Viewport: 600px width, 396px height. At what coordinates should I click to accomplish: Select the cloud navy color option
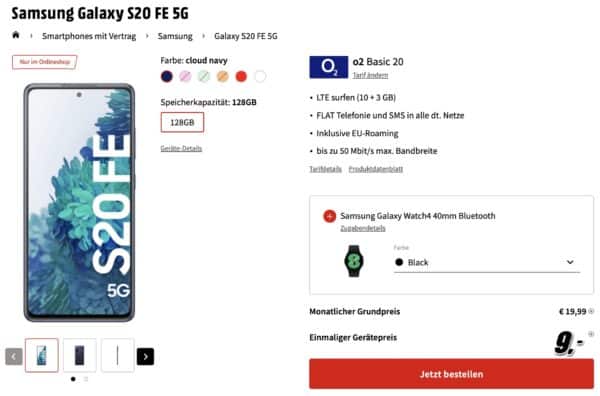coord(167,77)
